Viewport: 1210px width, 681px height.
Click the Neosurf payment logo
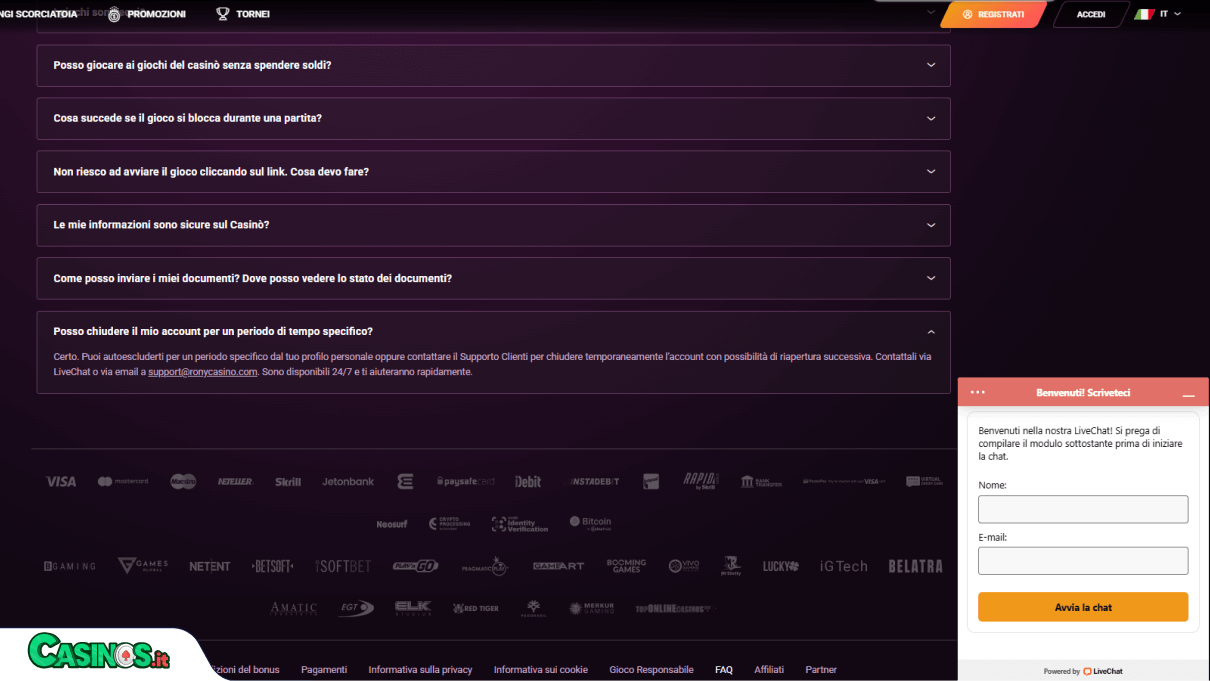392,524
